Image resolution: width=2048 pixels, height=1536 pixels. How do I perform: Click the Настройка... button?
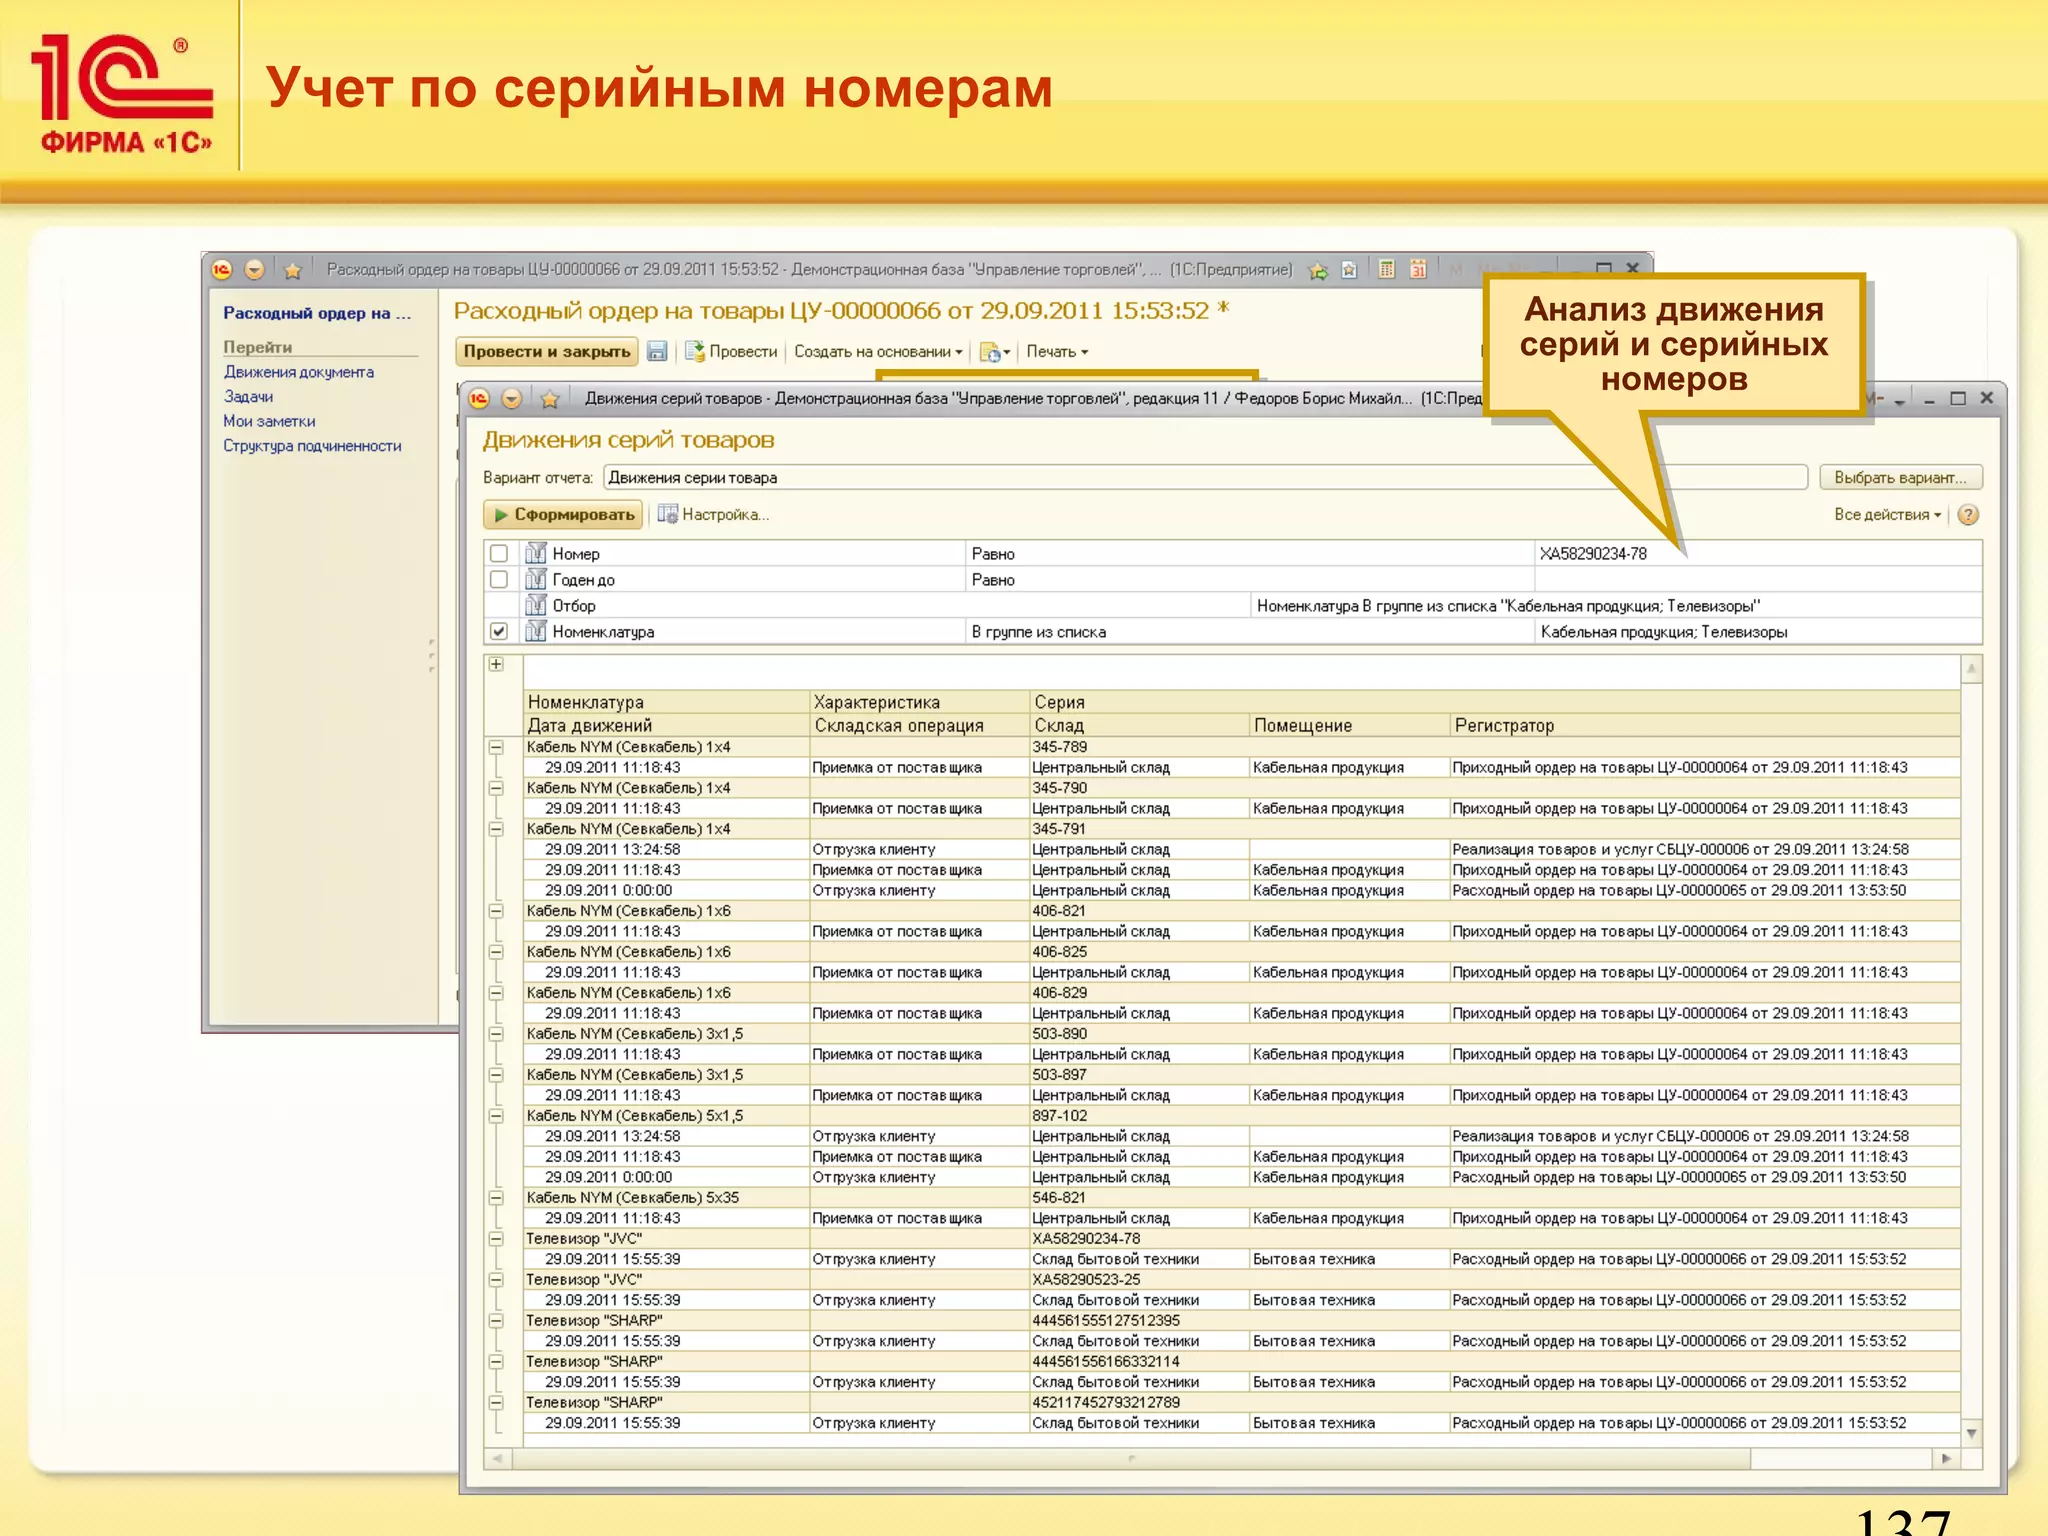click(713, 514)
